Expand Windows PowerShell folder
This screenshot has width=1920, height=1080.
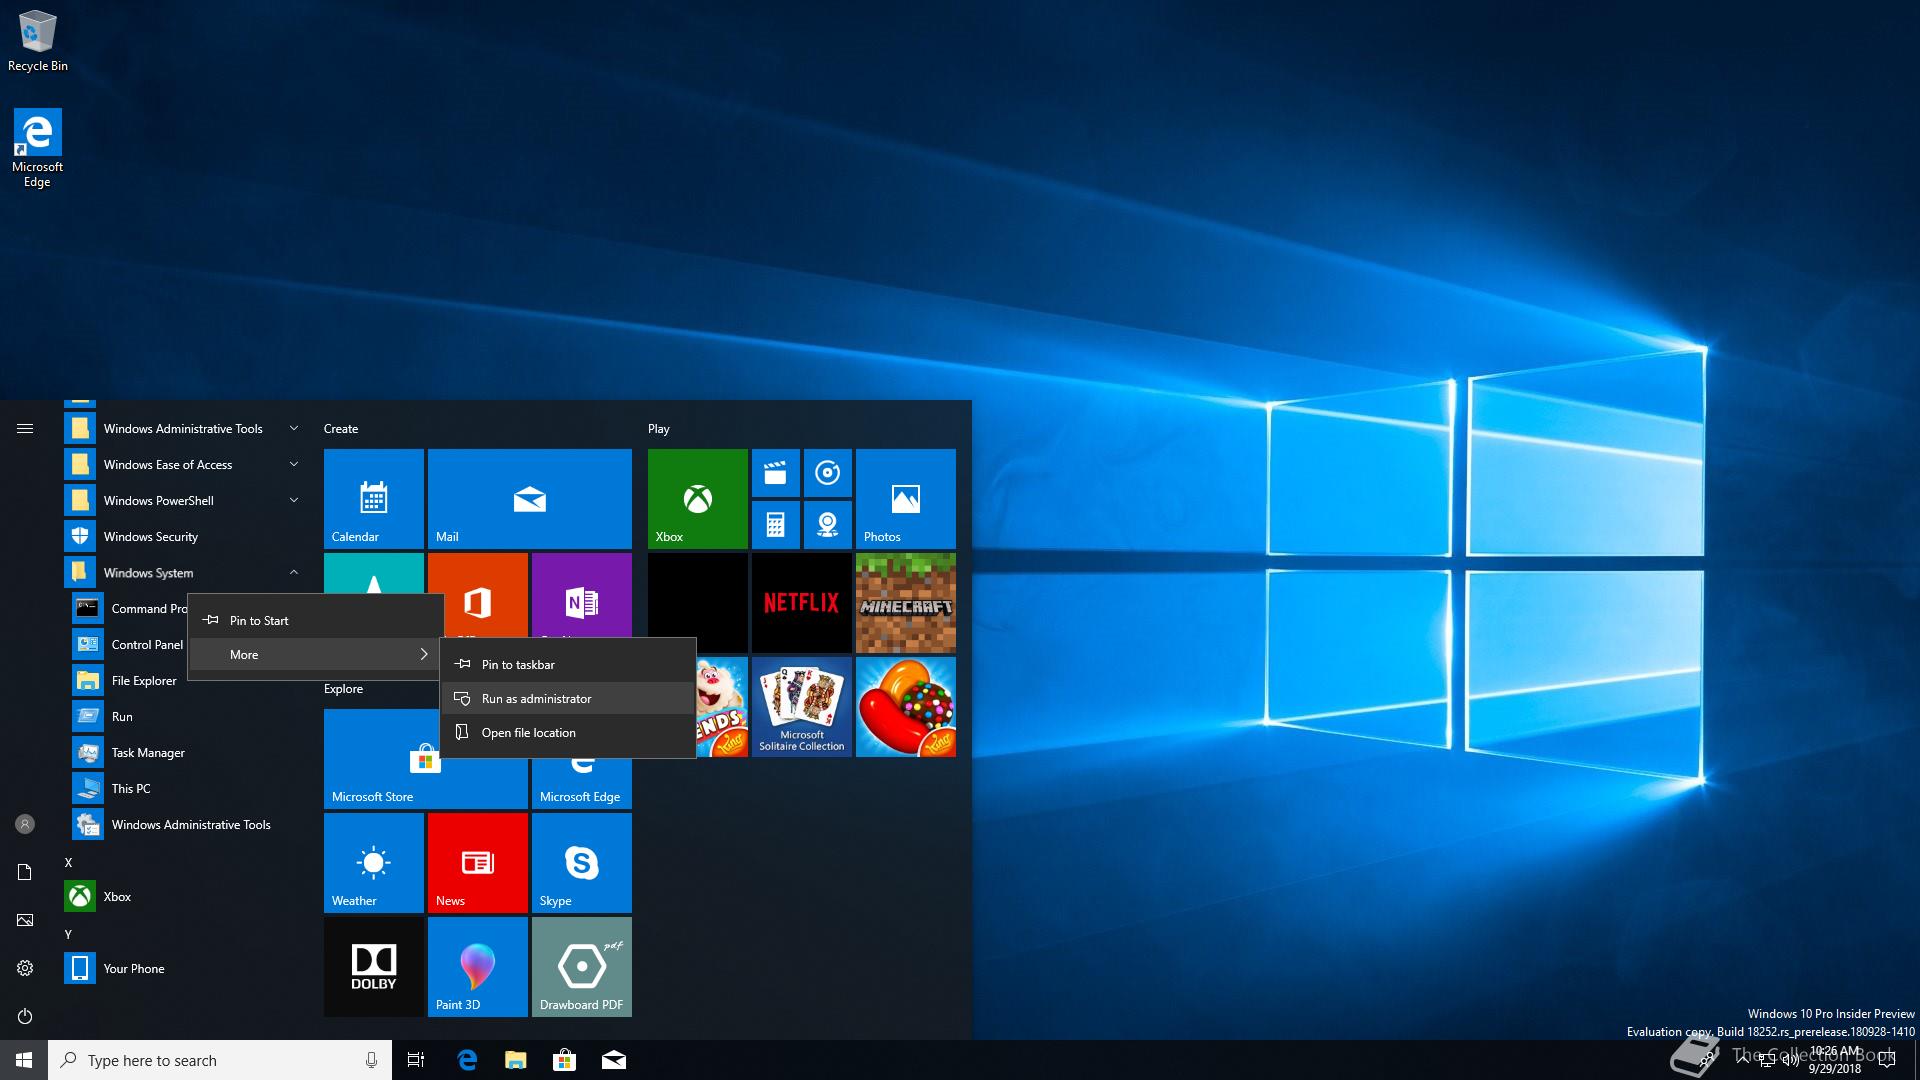coord(186,500)
